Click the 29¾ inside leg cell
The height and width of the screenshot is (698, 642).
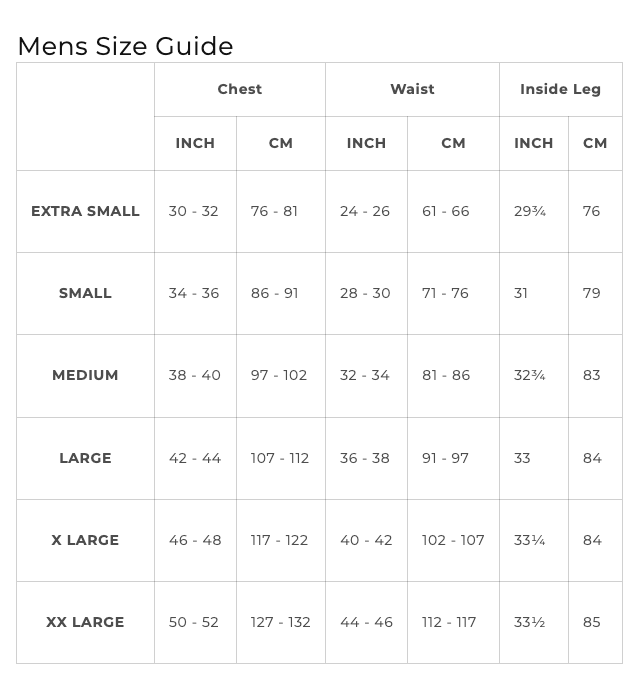pos(529,211)
